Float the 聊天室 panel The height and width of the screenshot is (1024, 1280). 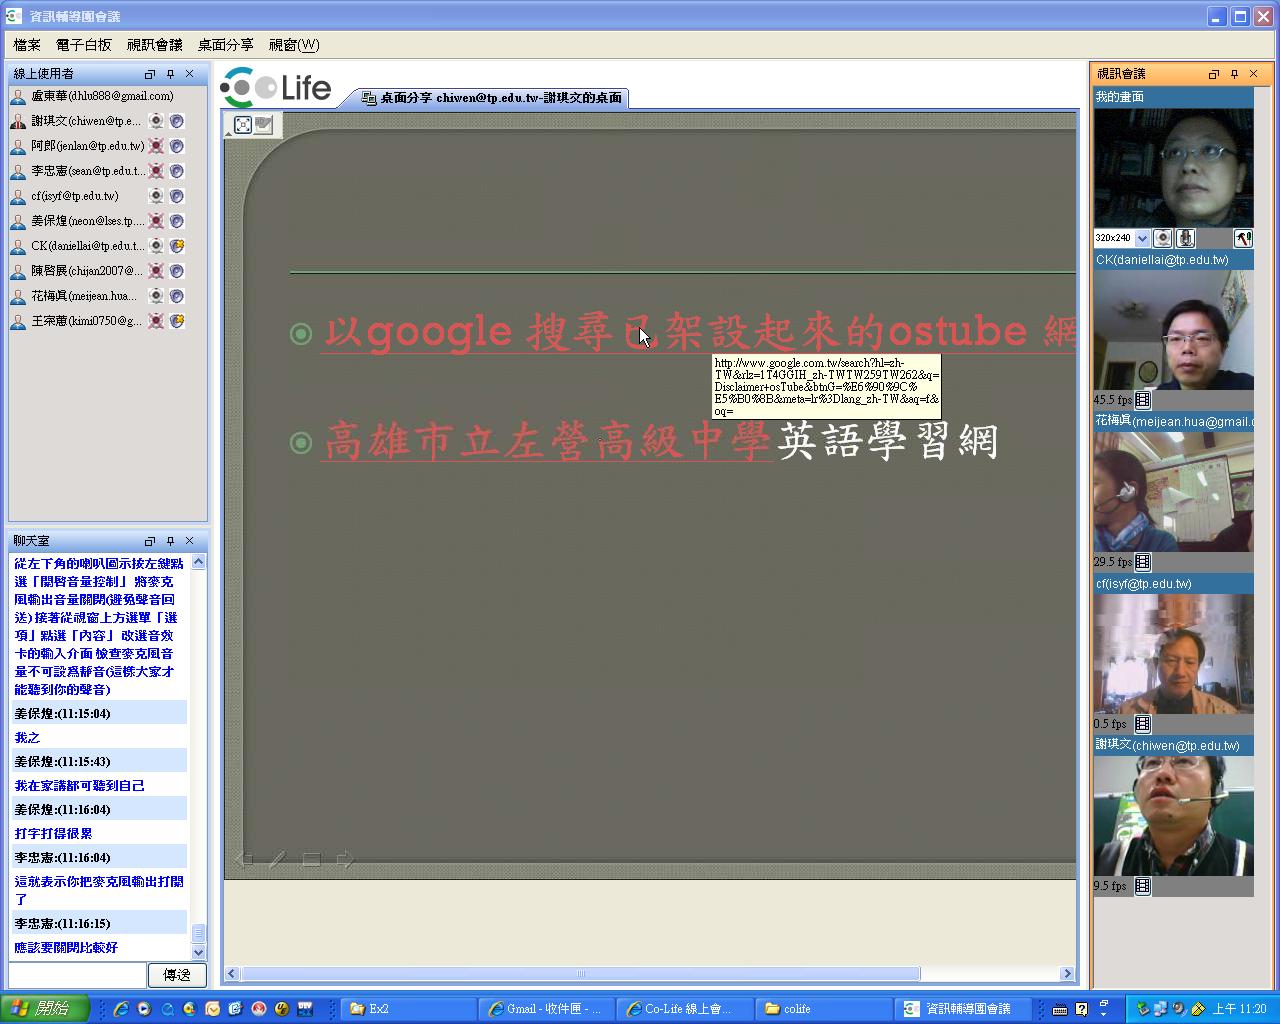[x=150, y=541]
